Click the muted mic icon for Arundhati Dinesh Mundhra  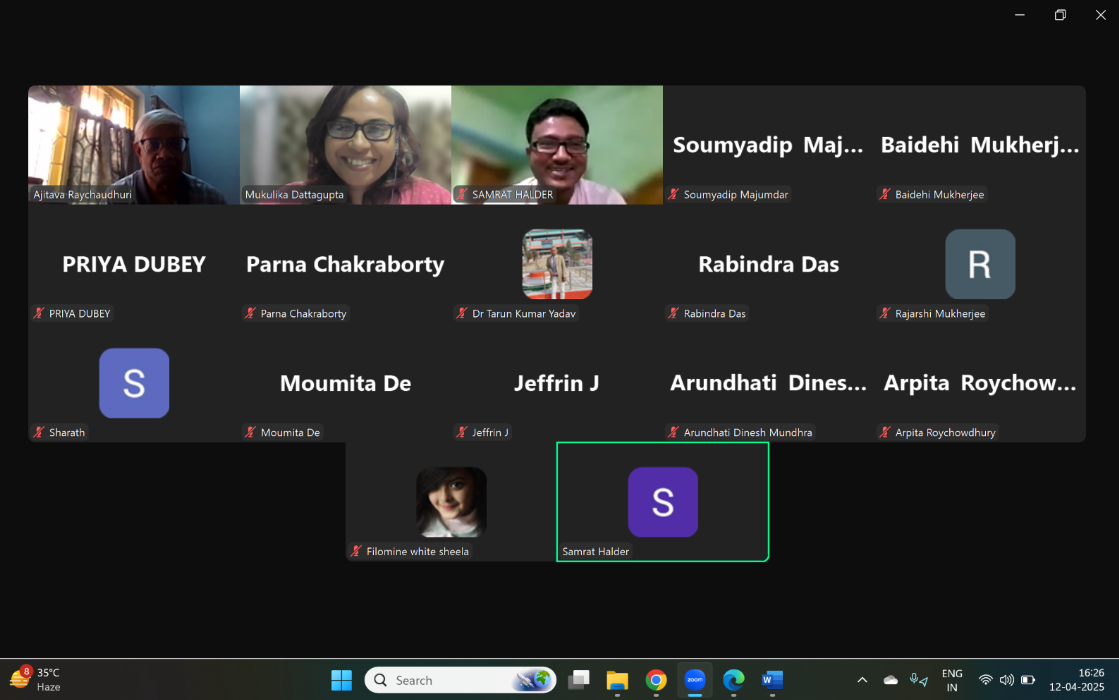click(674, 432)
